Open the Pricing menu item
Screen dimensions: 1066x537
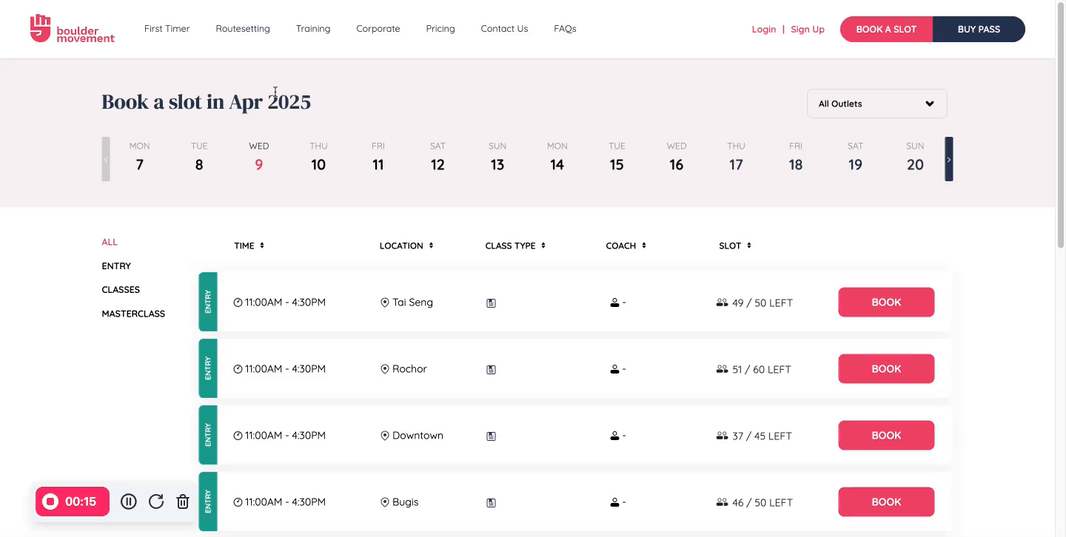440,29
